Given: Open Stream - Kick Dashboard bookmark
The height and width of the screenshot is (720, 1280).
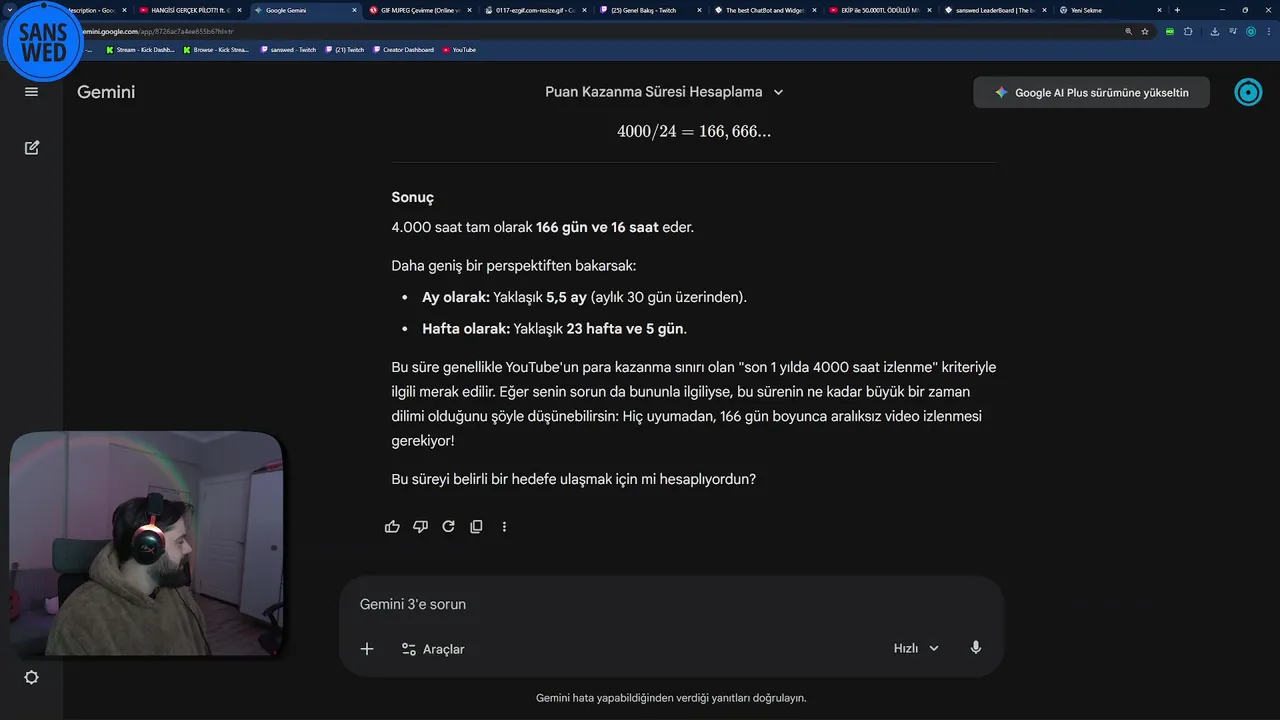Looking at the screenshot, I should 140,49.
